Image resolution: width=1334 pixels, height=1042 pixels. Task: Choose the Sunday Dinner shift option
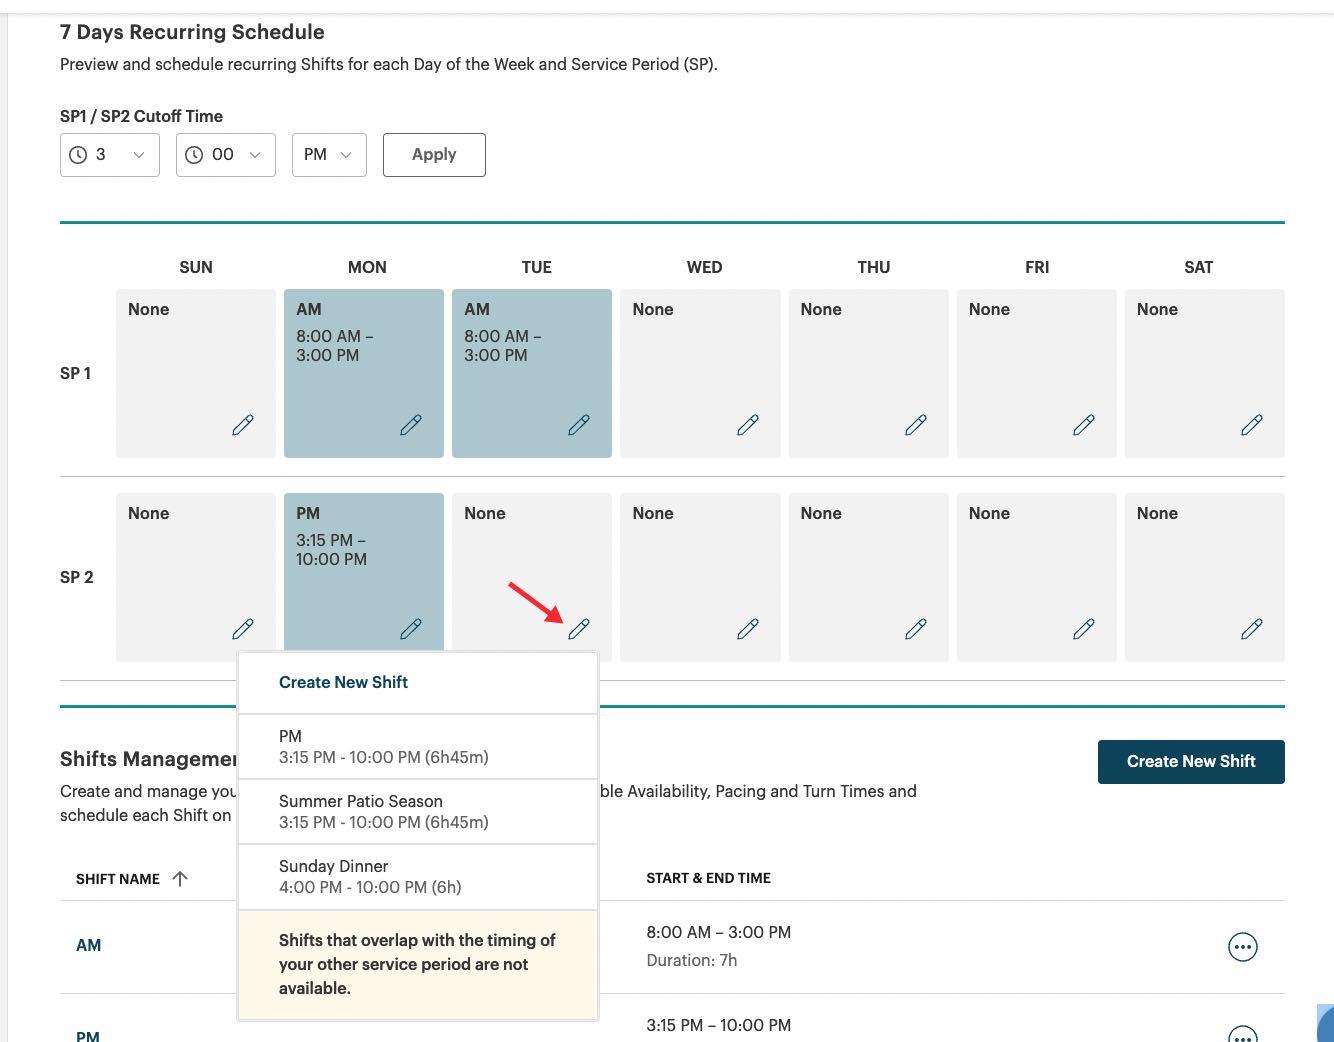pos(369,876)
